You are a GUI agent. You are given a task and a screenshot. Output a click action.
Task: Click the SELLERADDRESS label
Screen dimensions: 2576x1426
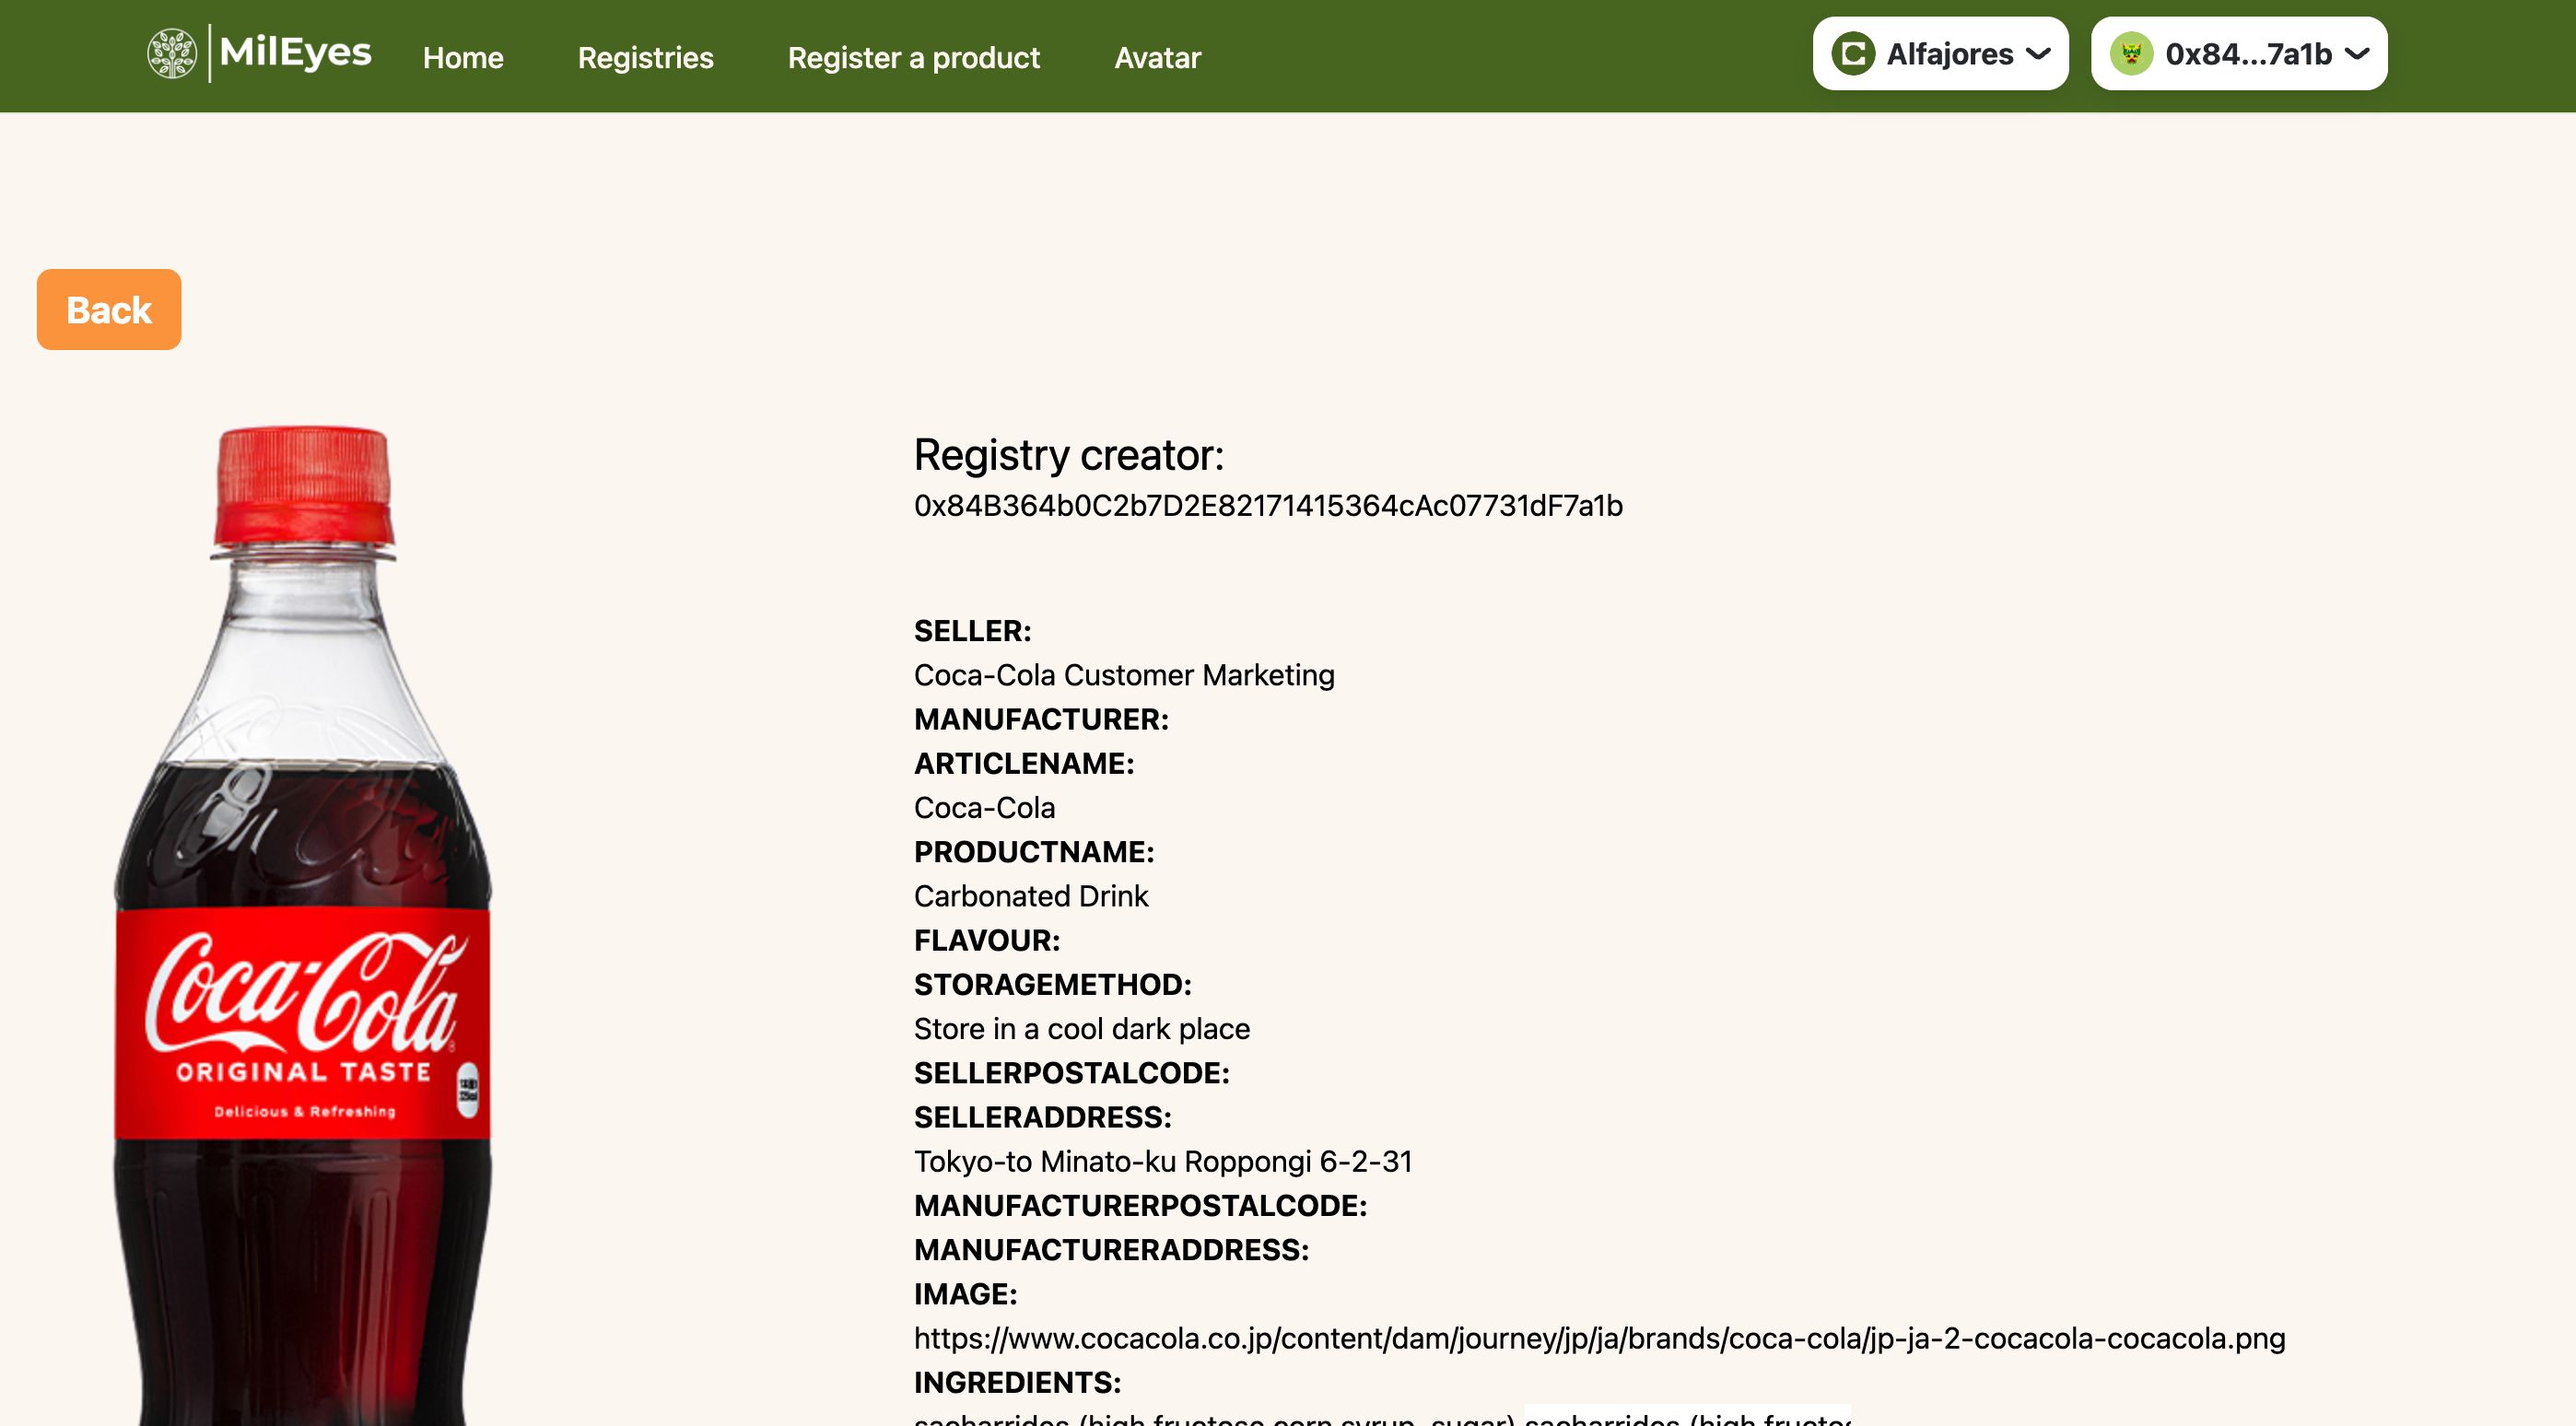[x=1042, y=1117]
